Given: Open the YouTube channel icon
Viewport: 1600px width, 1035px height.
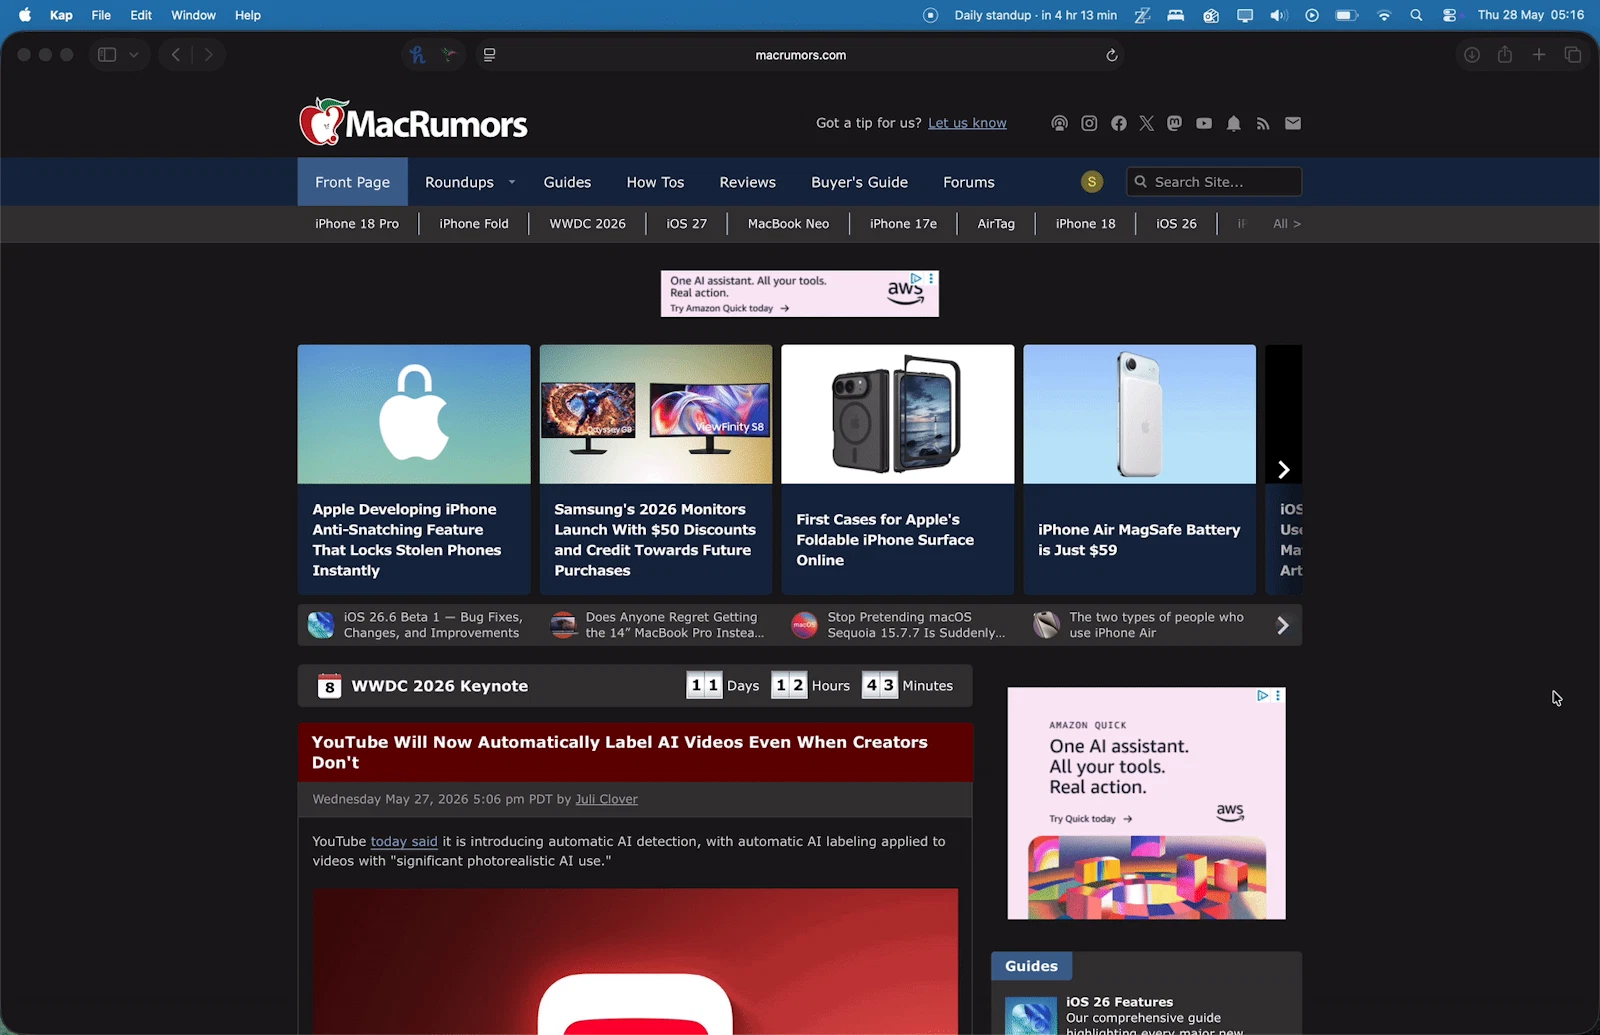Looking at the screenshot, I should pyautogui.click(x=1204, y=124).
